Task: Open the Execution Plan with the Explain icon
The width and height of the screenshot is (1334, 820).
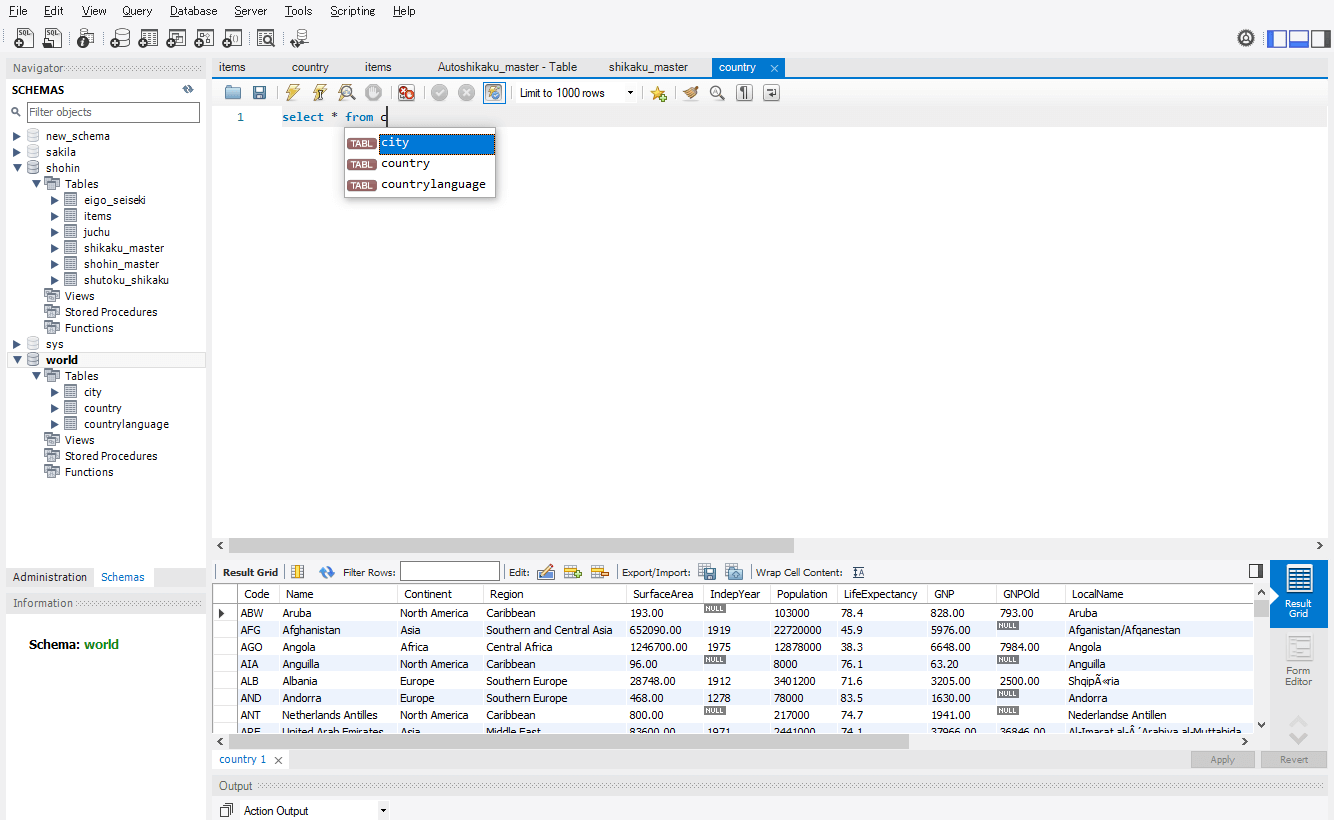Action: [x=345, y=92]
